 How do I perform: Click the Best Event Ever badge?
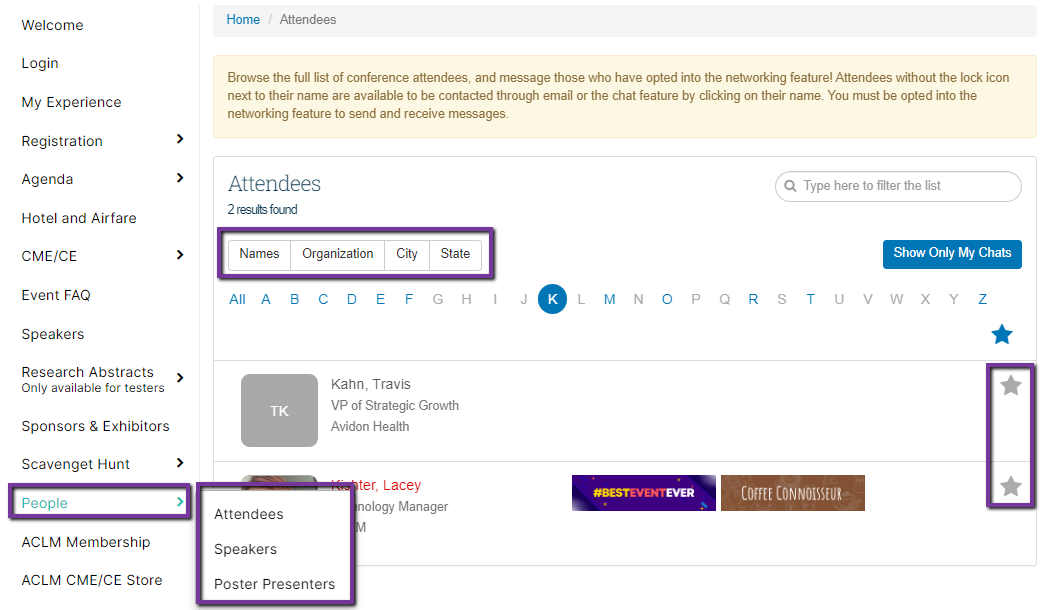pos(643,493)
